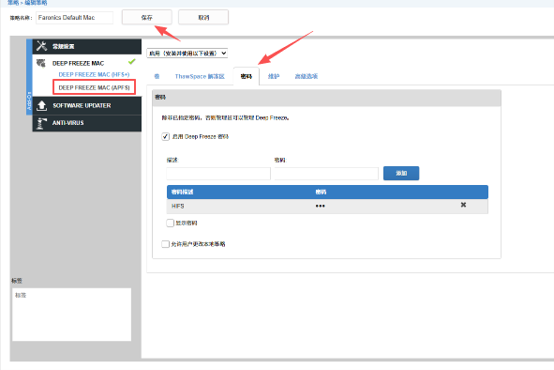Open the enable/install settings dropdown
This screenshot has width=554, height=370.
(x=187, y=53)
